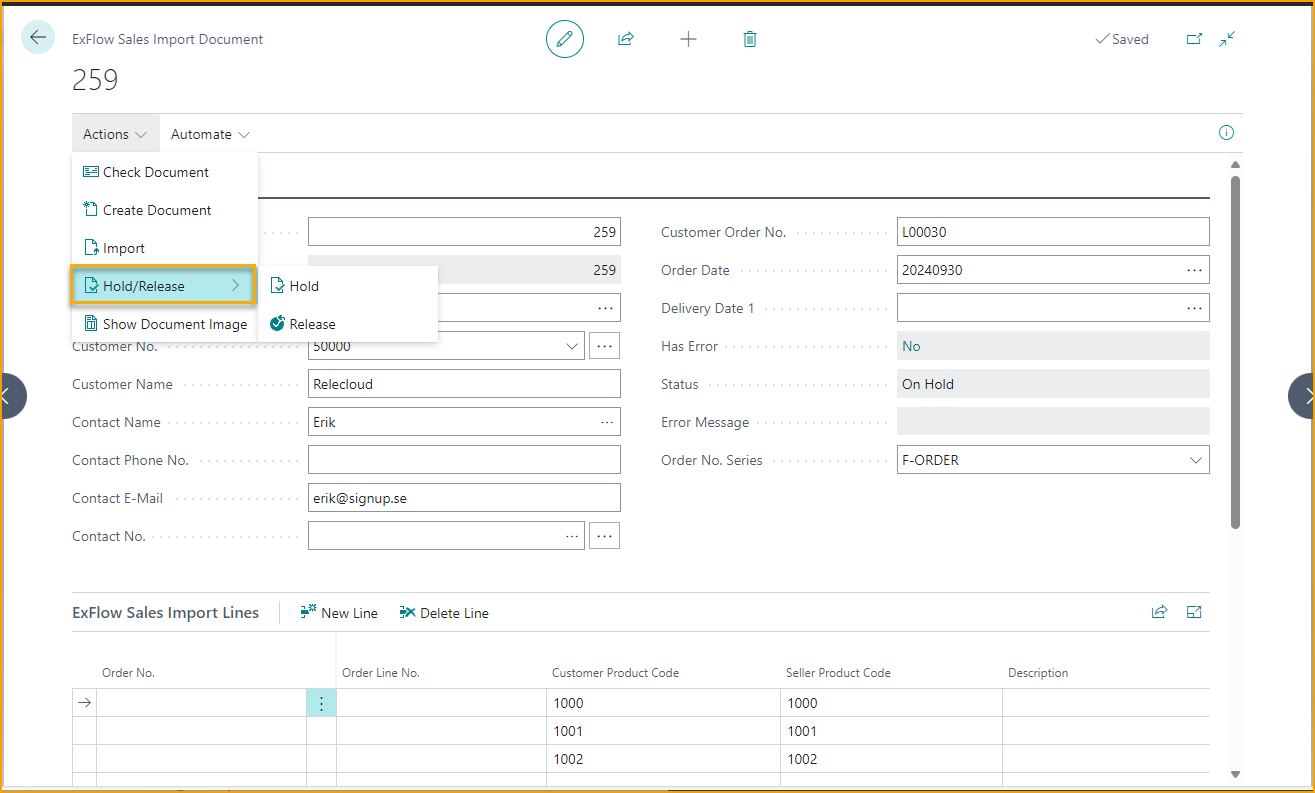Click first row Order No. cell
This screenshot has width=1315, height=793.
coord(201,703)
